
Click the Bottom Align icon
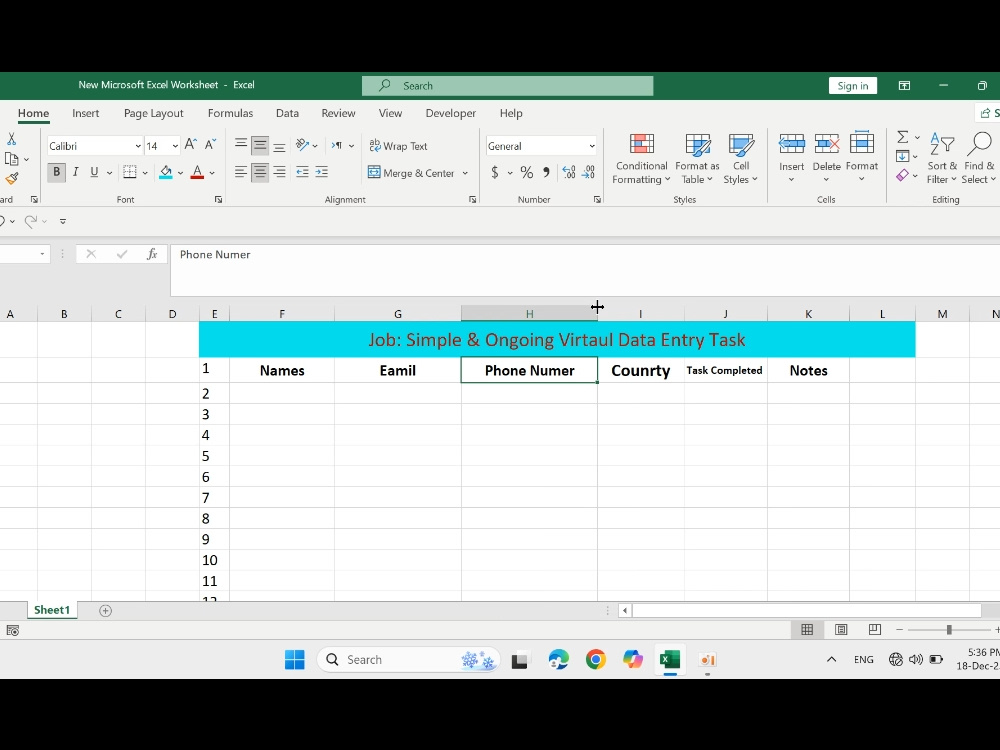point(279,147)
